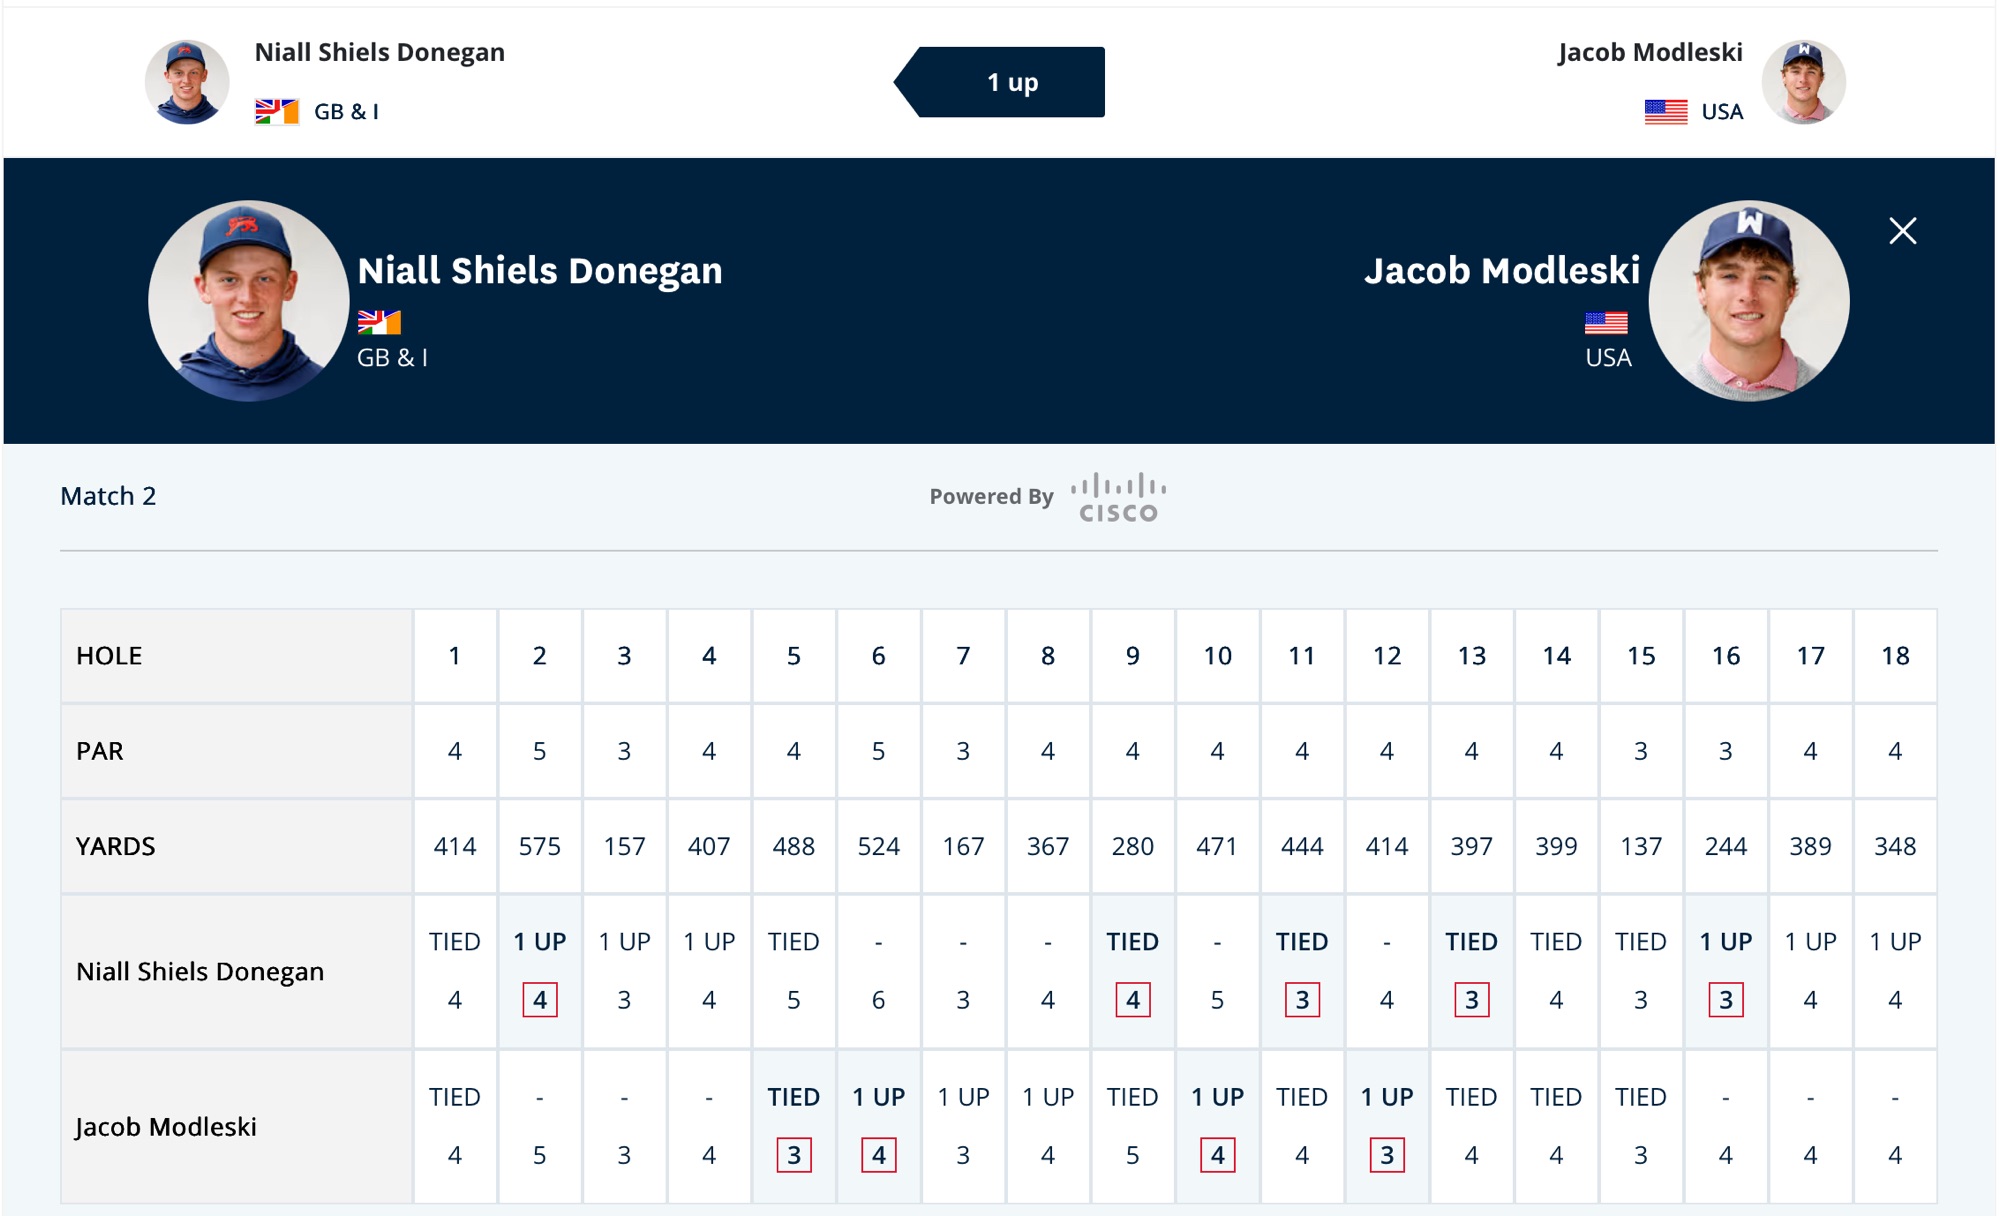This screenshot has width=2000, height=1216.
Task: Click Jacob Modleski name in top summary
Action: click(x=1650, y=52)
